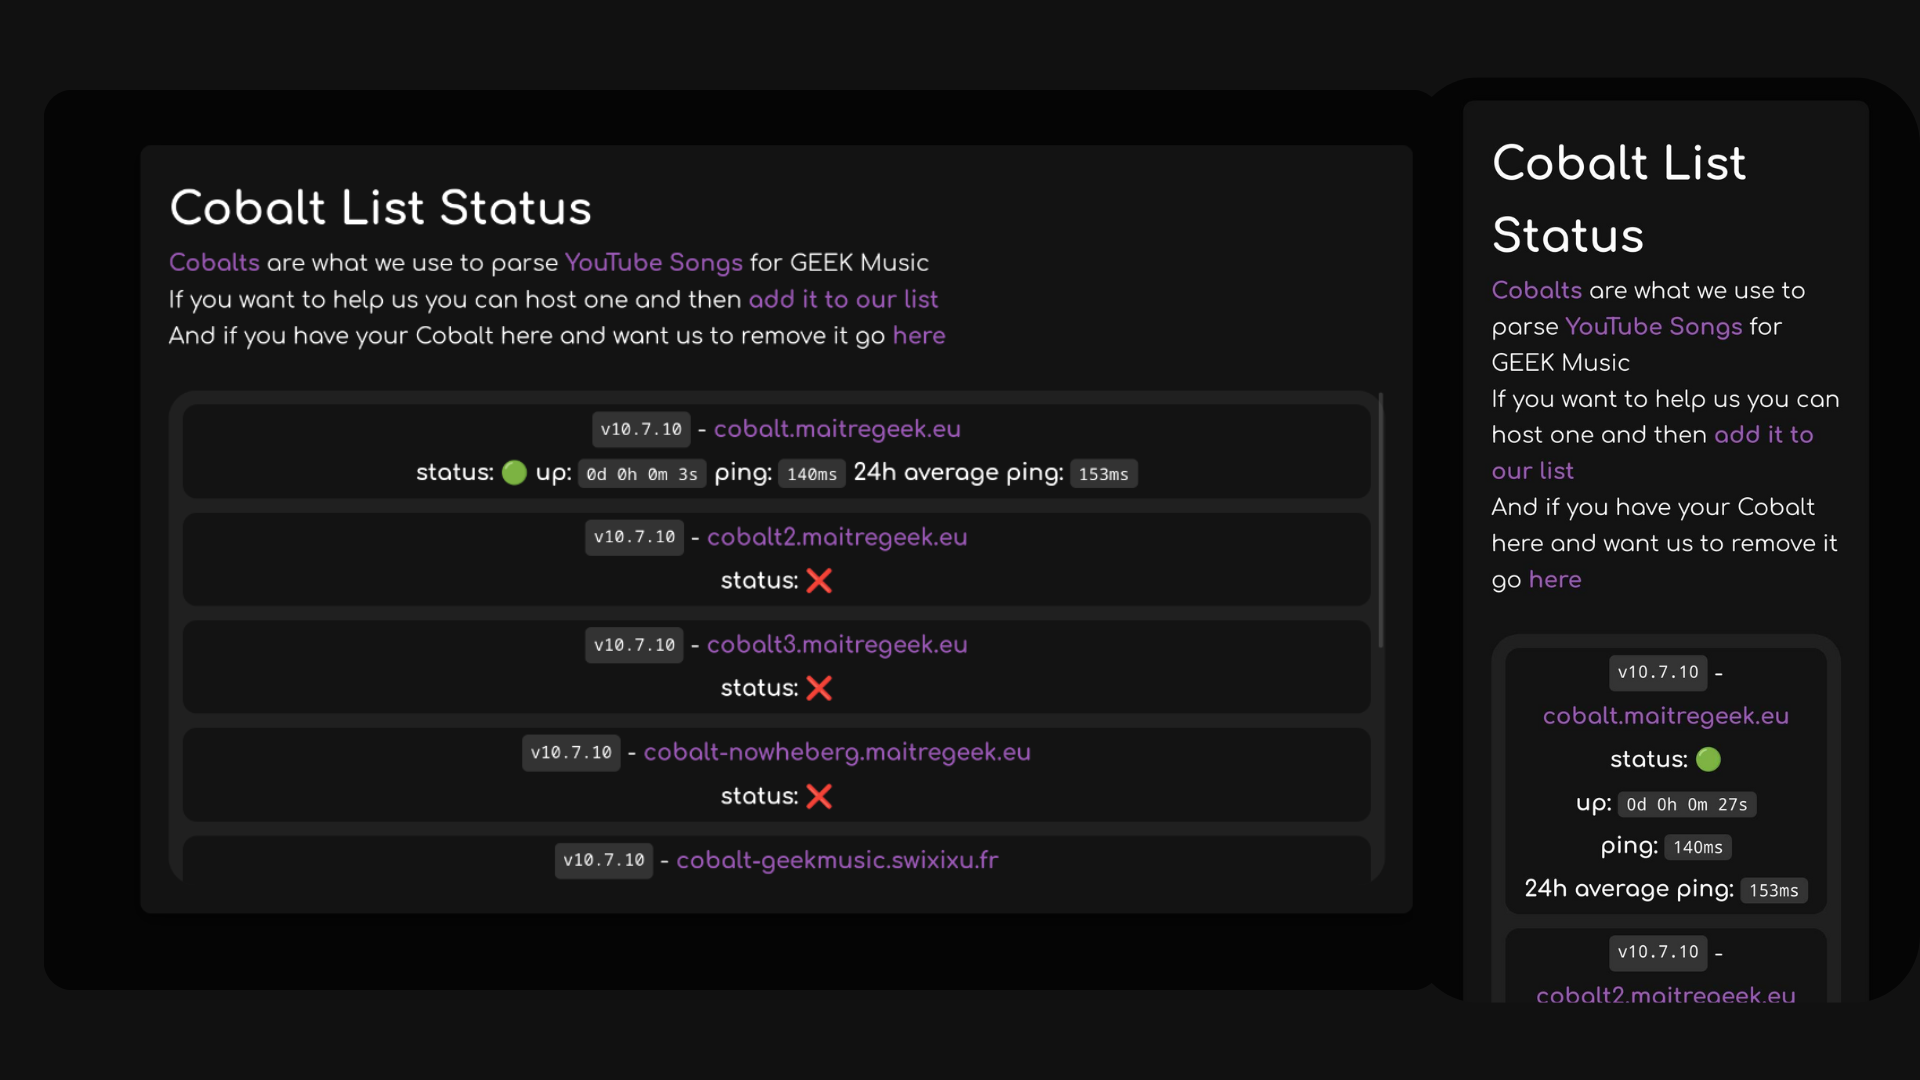Click the red X status of cobalt2.maitregeek.eu
The height and width of the screenshot is (1080, 1920).
819,581
